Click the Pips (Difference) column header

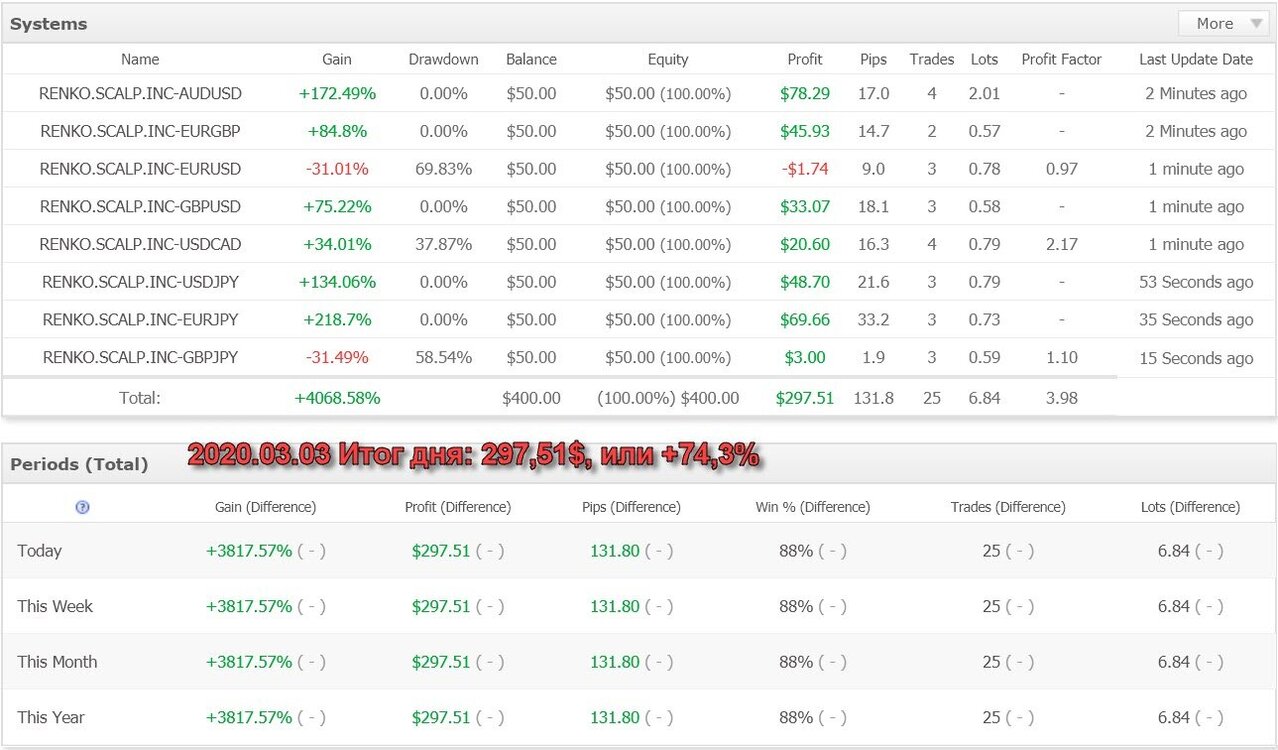[631, 507]
